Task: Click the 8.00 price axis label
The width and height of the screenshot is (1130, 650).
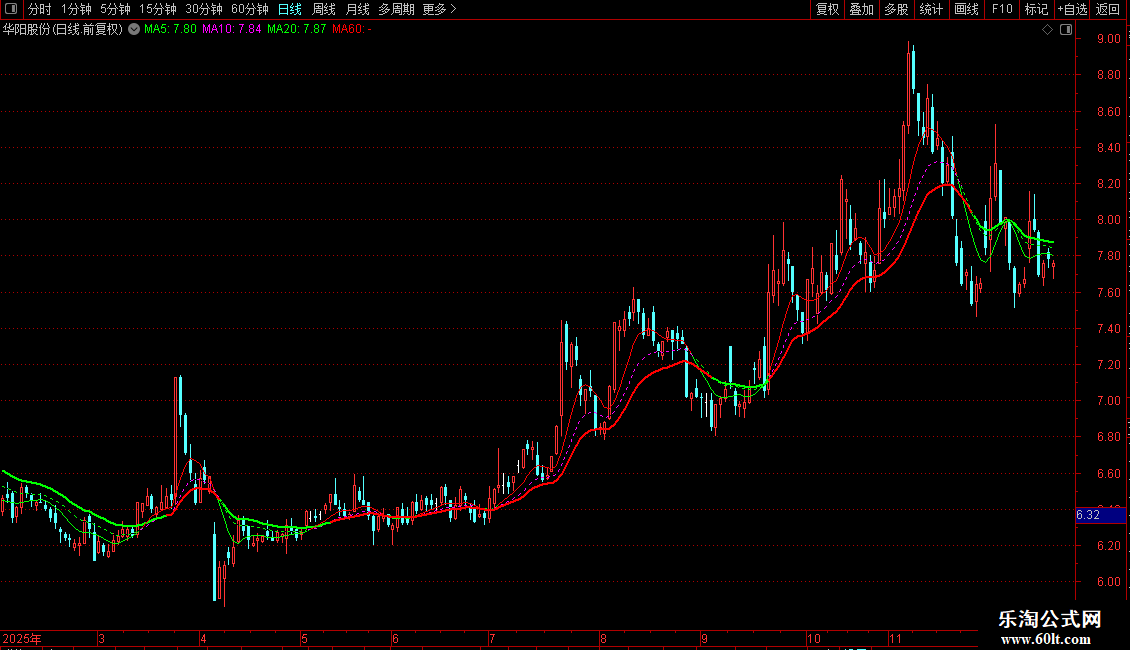Action: point(1108,220)
